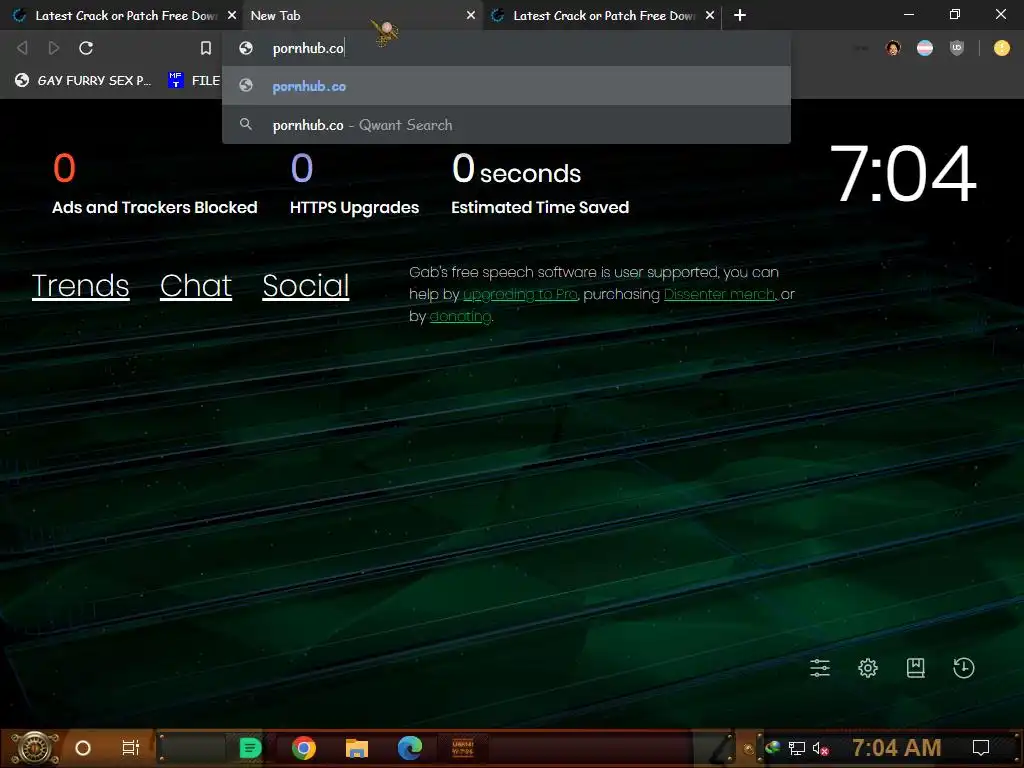Click the large 7:04 clock

tap(903, 174)
